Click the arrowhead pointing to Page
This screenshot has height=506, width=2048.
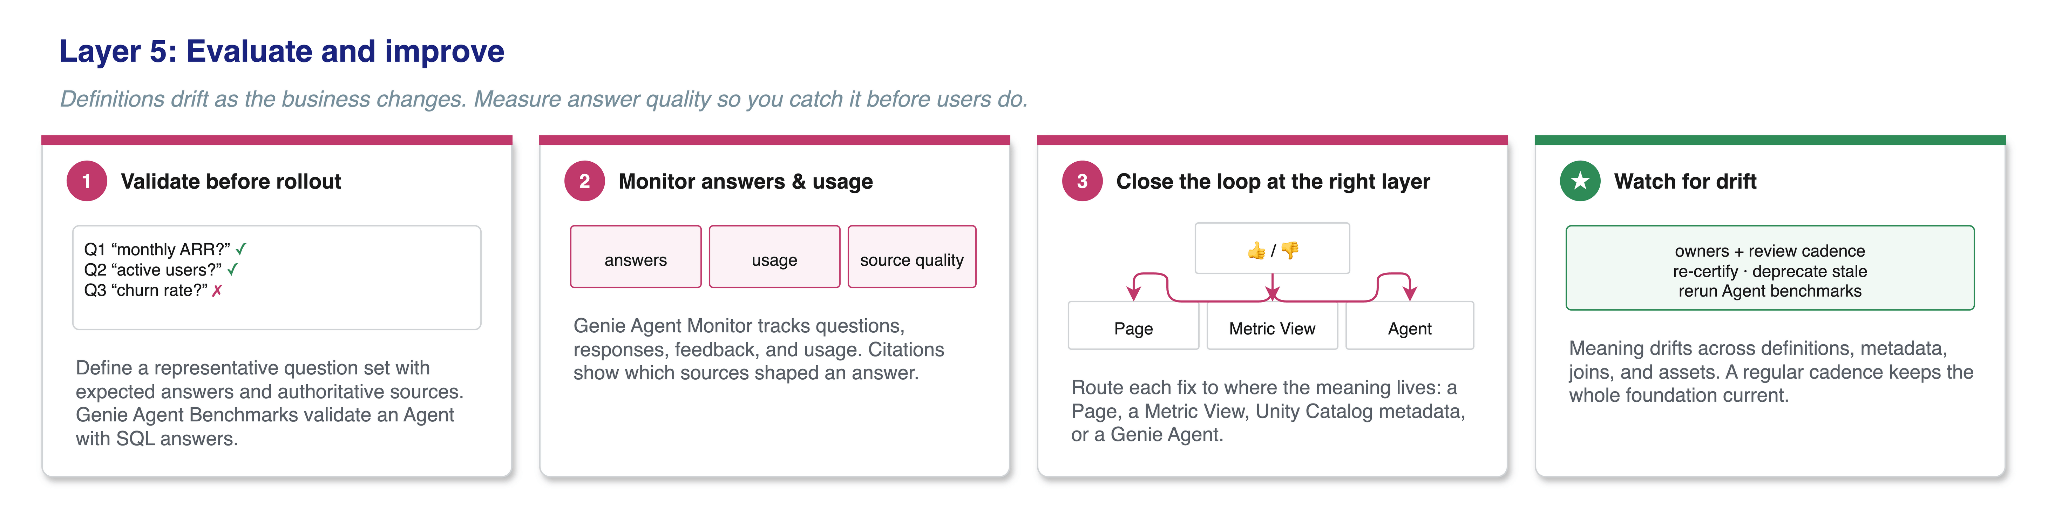pyautogui.click(x=1133, y=293)
